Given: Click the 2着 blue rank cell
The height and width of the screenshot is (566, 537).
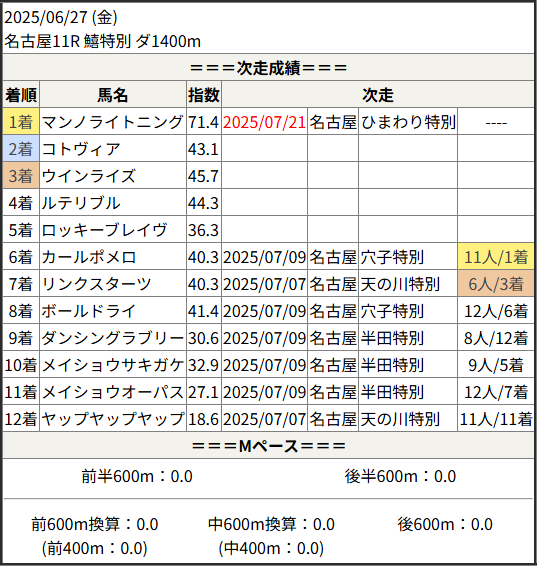Looking at the screenshot, I should pos(21,149).
